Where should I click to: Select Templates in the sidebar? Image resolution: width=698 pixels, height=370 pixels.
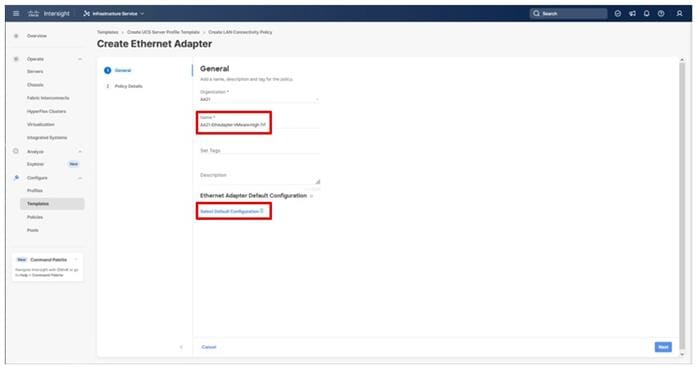click(x=52, y=203)
